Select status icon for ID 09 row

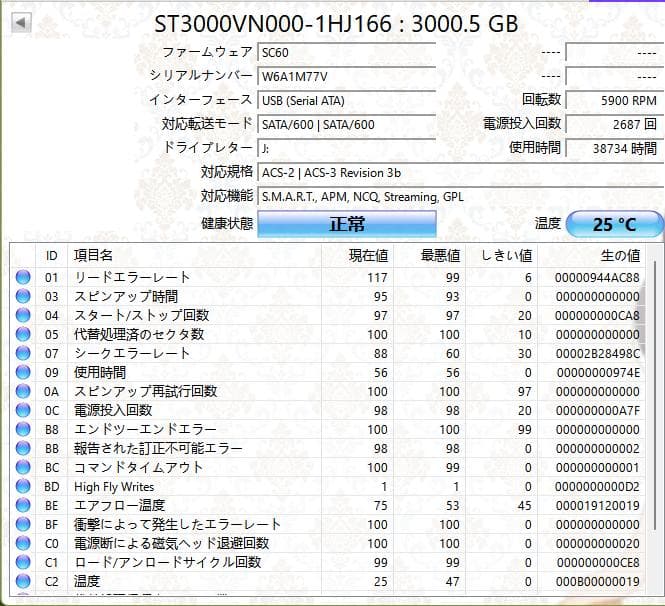(23, 372)
